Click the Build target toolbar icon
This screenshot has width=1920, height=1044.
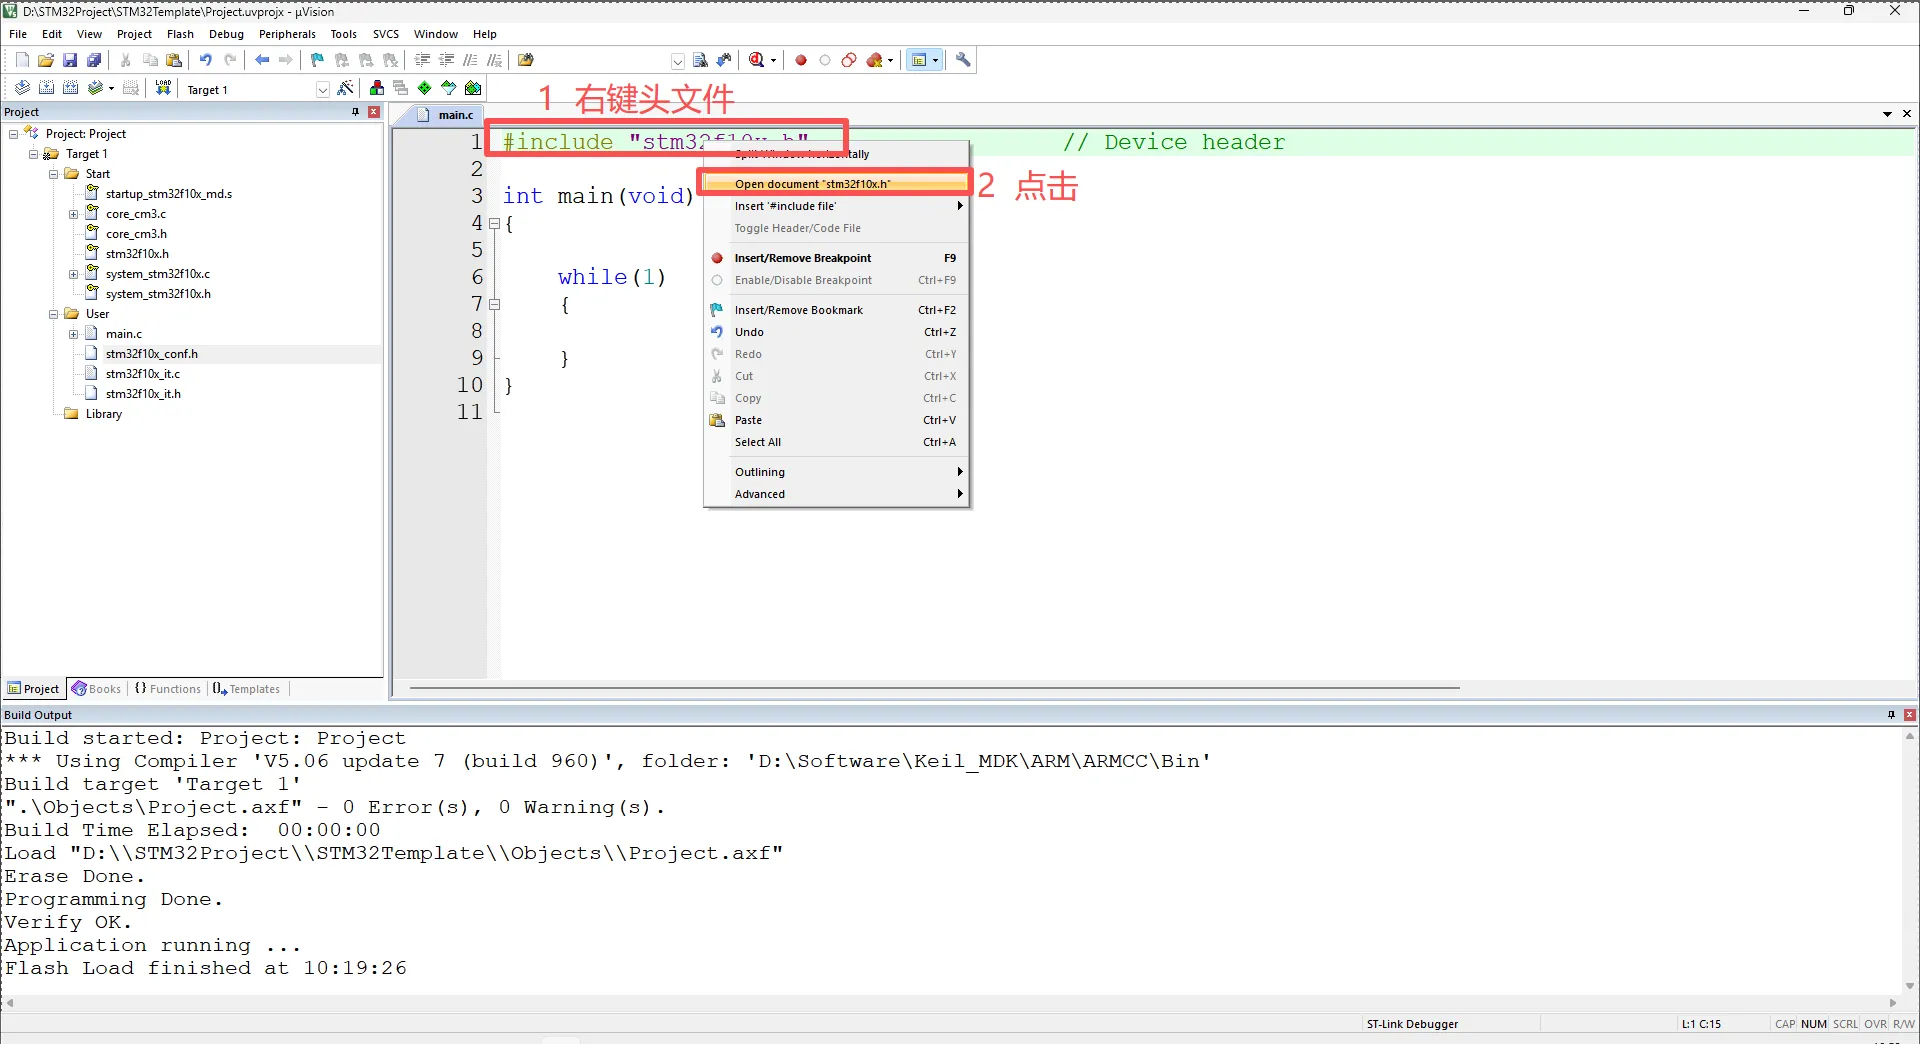click(x=46, y=89)
